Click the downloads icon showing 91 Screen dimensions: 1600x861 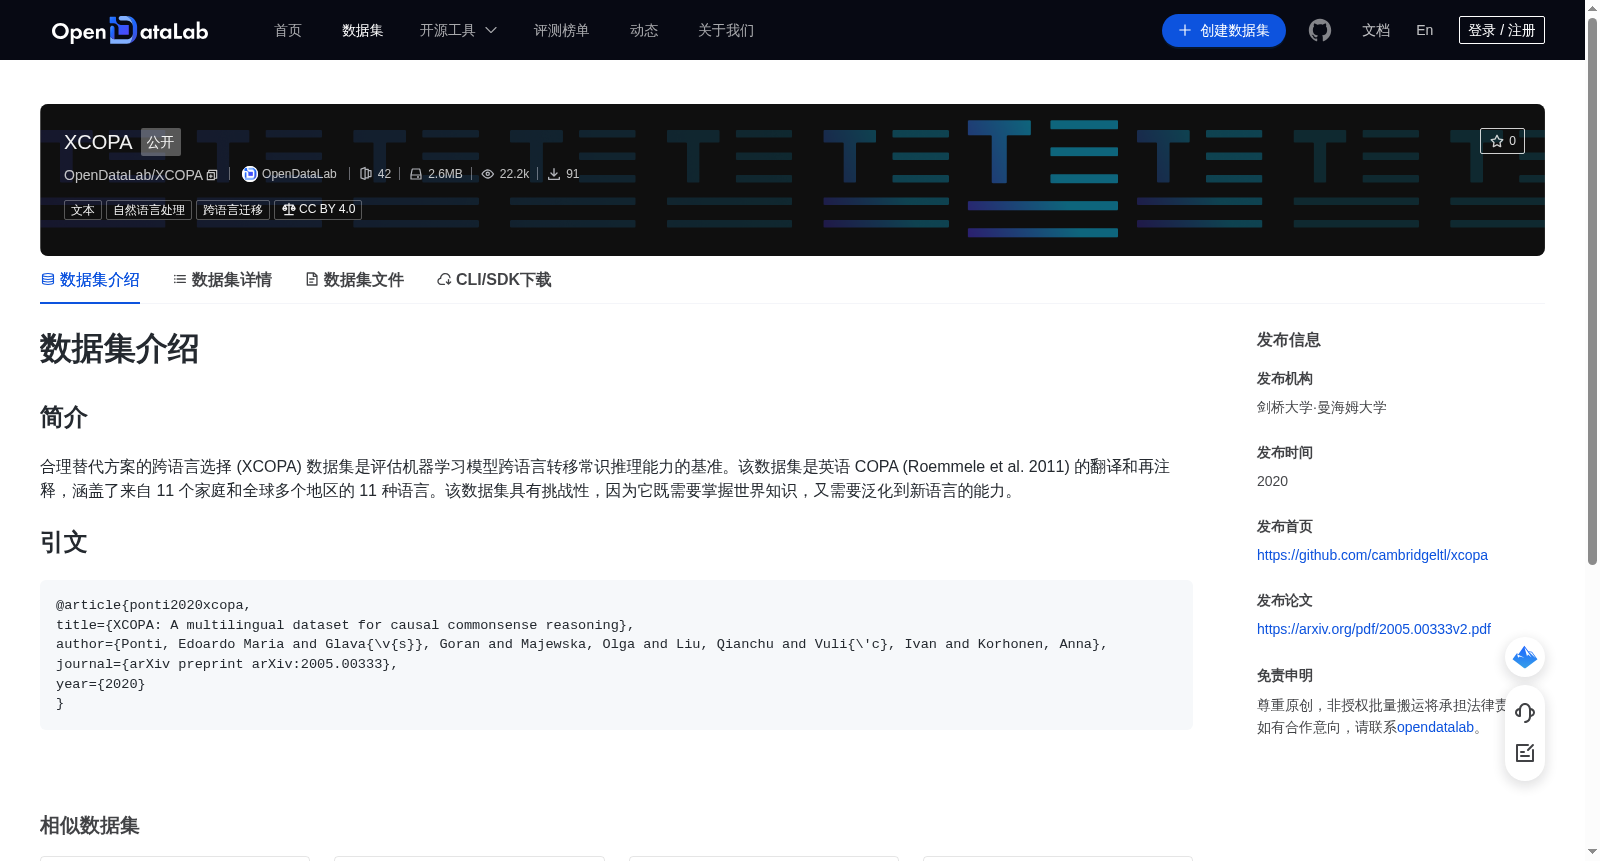pyautogui.click(x=554, y=174)
